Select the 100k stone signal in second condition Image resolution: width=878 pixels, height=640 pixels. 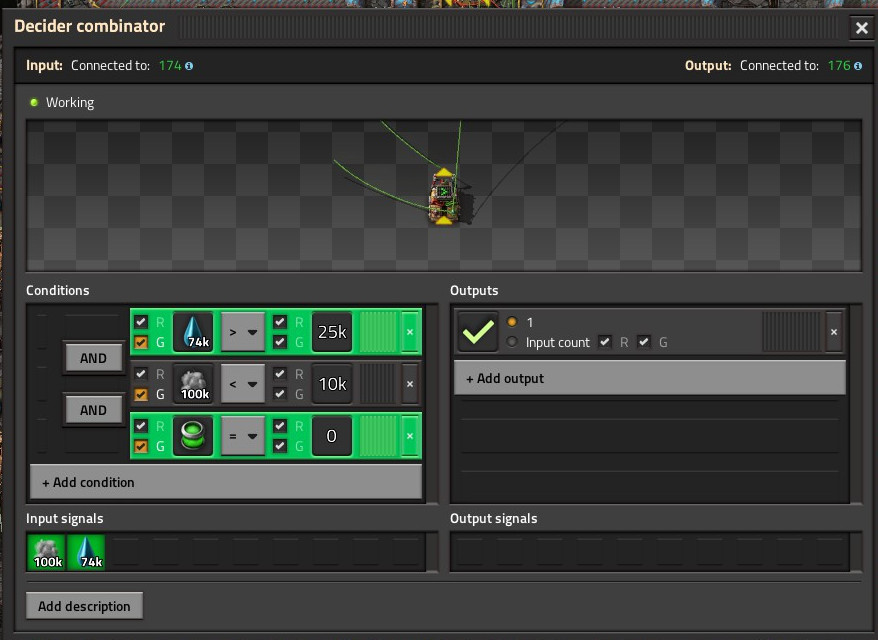[x=193, y=384]
